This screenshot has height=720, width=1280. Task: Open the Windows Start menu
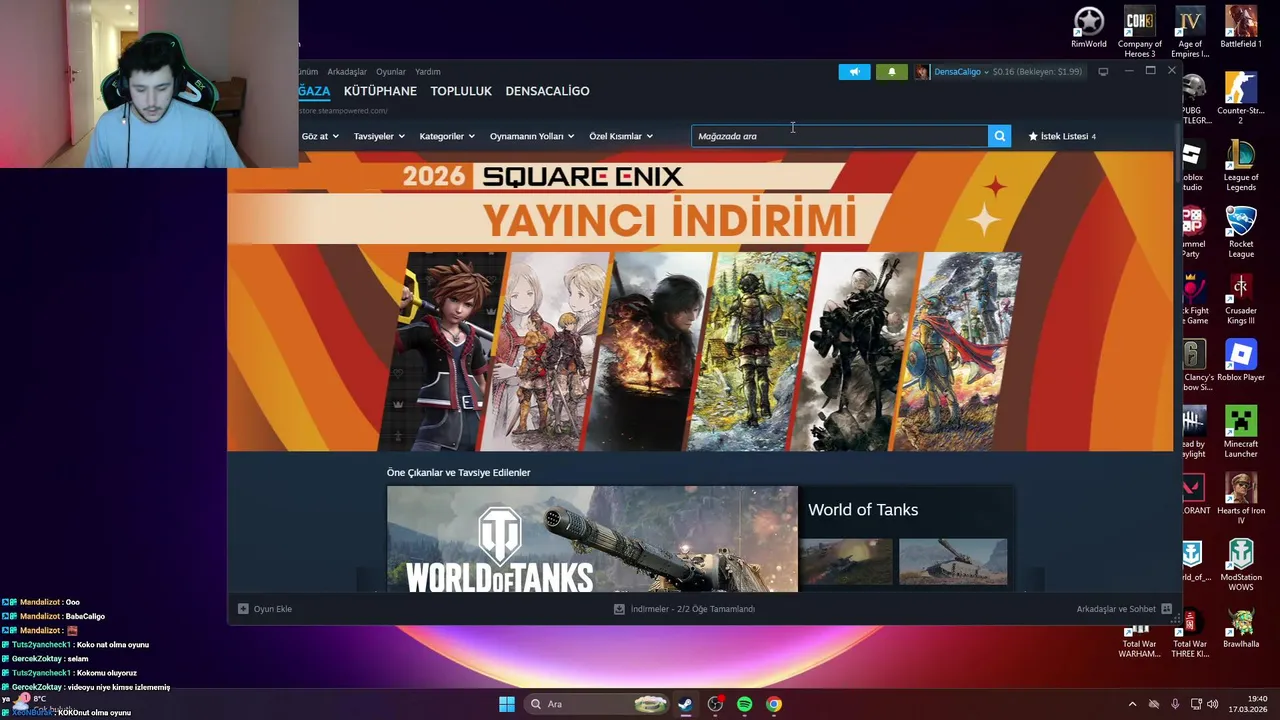tap(507, 704)
